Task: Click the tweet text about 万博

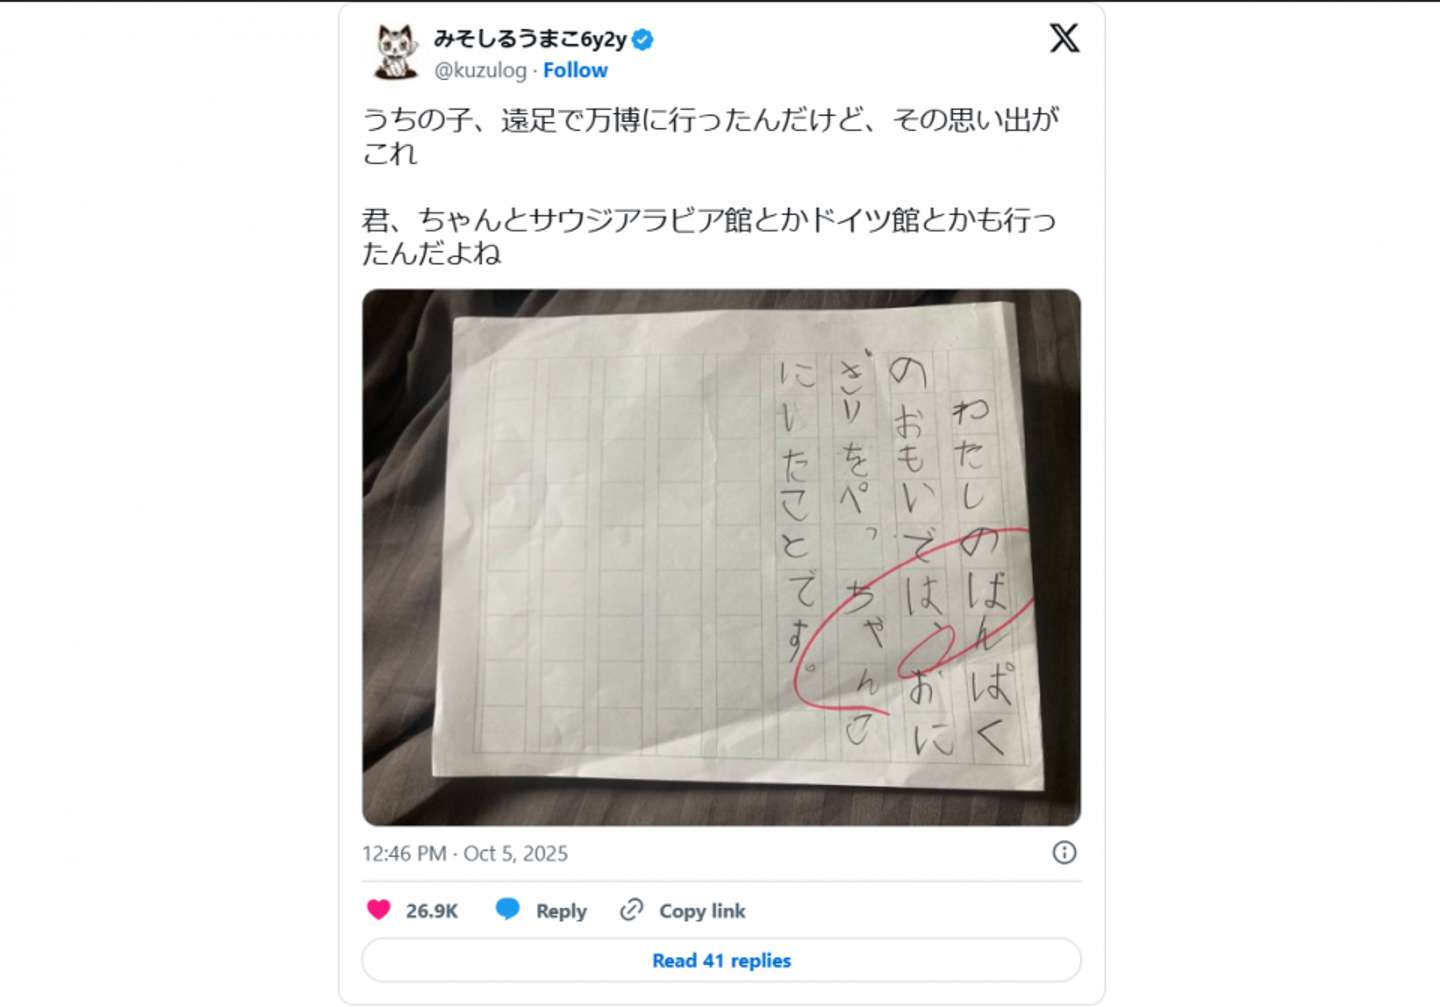Action: pos(711,136)
